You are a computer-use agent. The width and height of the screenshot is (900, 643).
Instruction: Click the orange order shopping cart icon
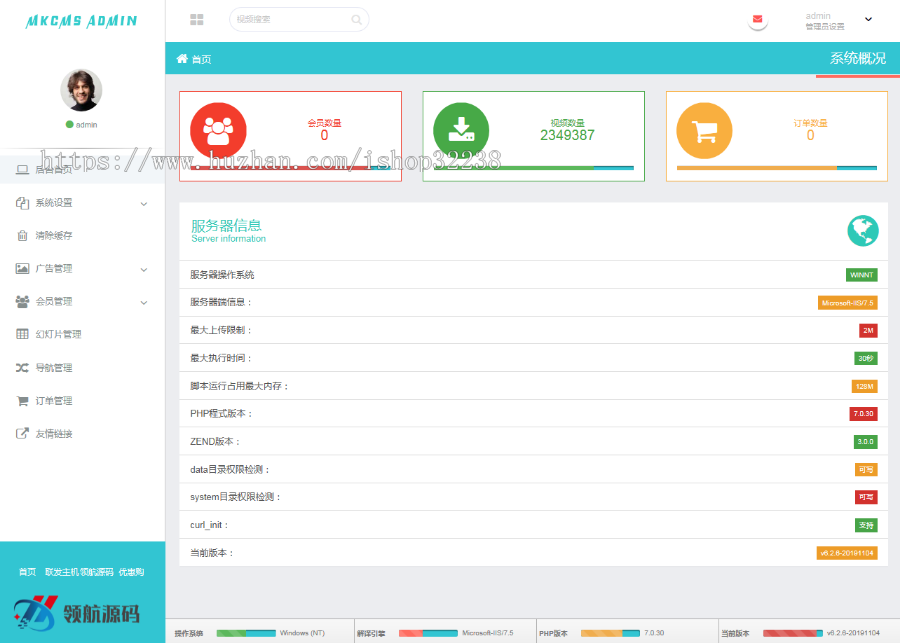pyautogui.click(x=706, y=130)
